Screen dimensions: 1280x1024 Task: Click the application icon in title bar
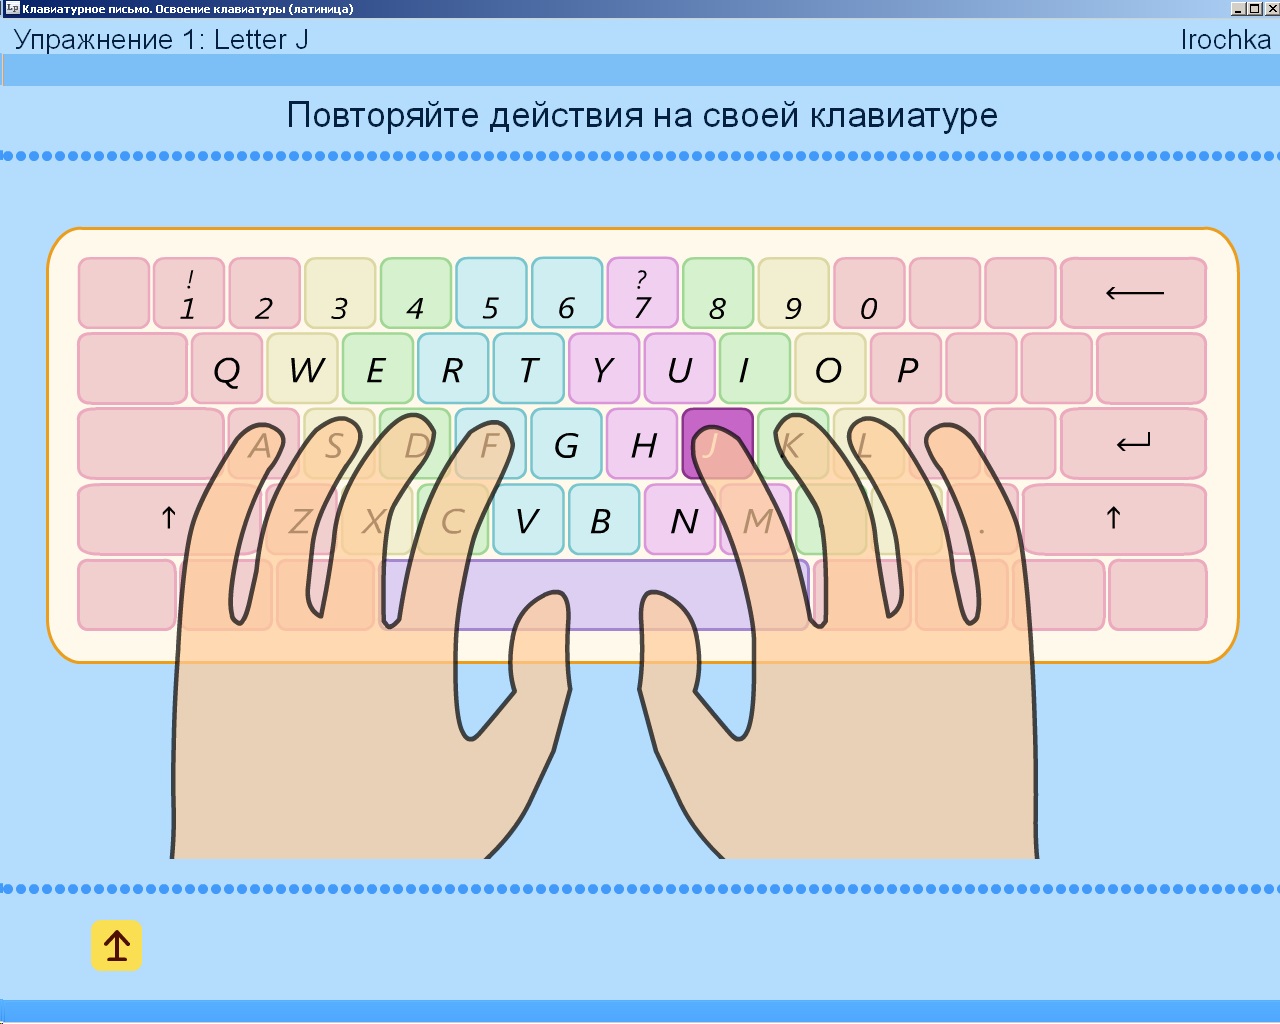[x=12, y=9]
